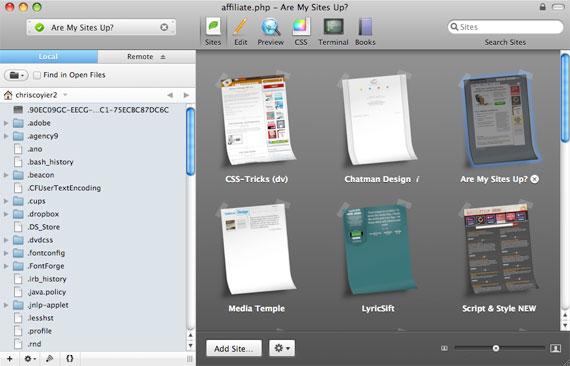Viewport: 570px width, 366px height.
Task: Open the Sites leaf icon in toolbar
Action: point(213,27)
